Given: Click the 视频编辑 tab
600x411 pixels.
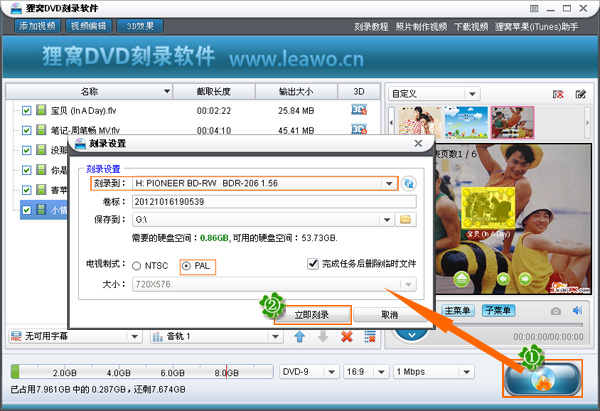Looking at the screenshot, I should [x=88, y=26].
